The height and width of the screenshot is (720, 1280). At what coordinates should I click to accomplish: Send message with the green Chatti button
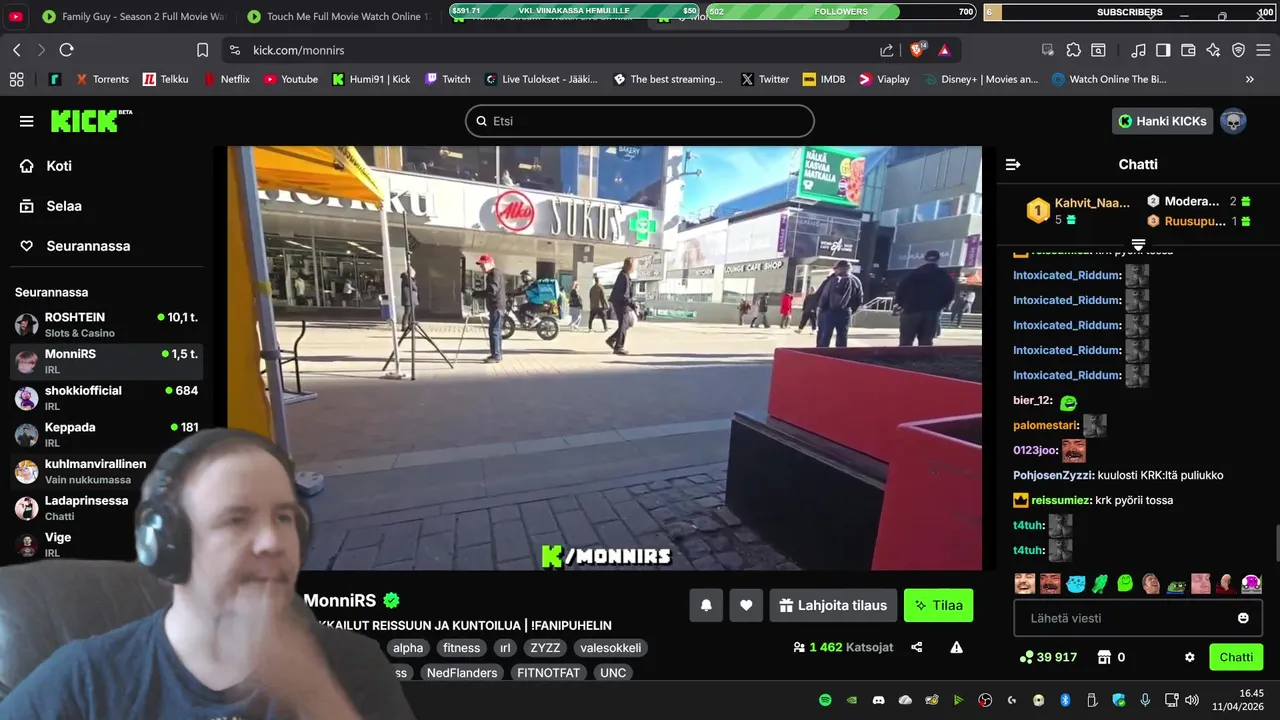[1236, 657]
